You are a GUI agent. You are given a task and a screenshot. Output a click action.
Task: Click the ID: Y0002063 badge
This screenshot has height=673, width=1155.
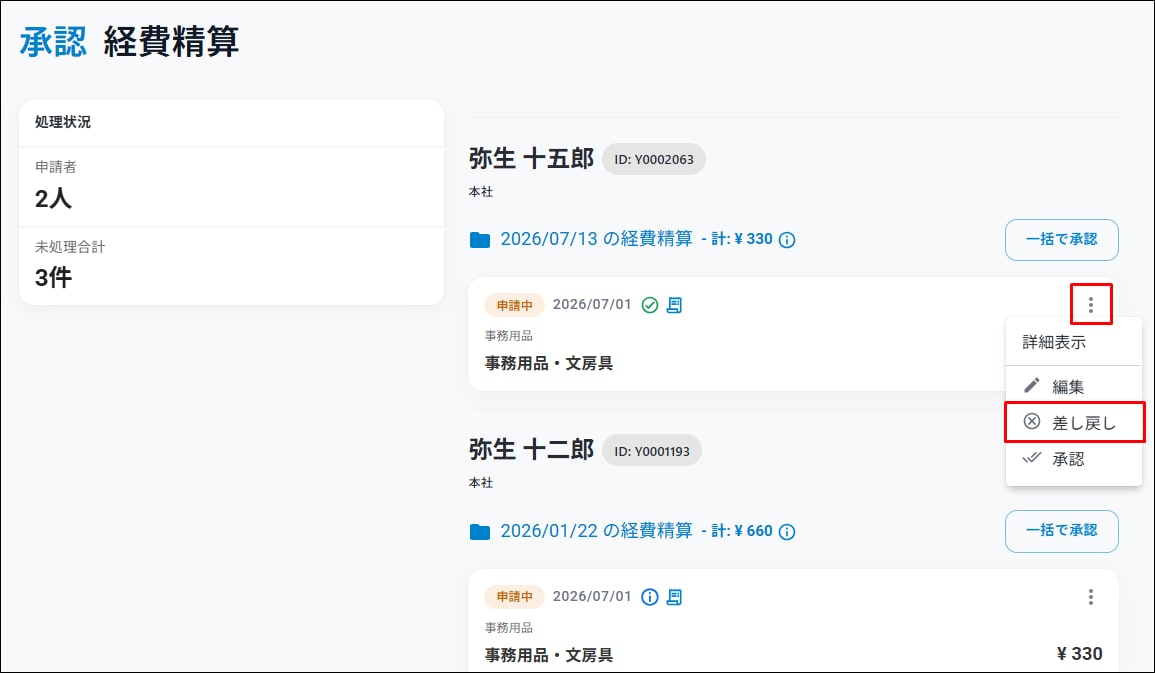click(653, 159)
